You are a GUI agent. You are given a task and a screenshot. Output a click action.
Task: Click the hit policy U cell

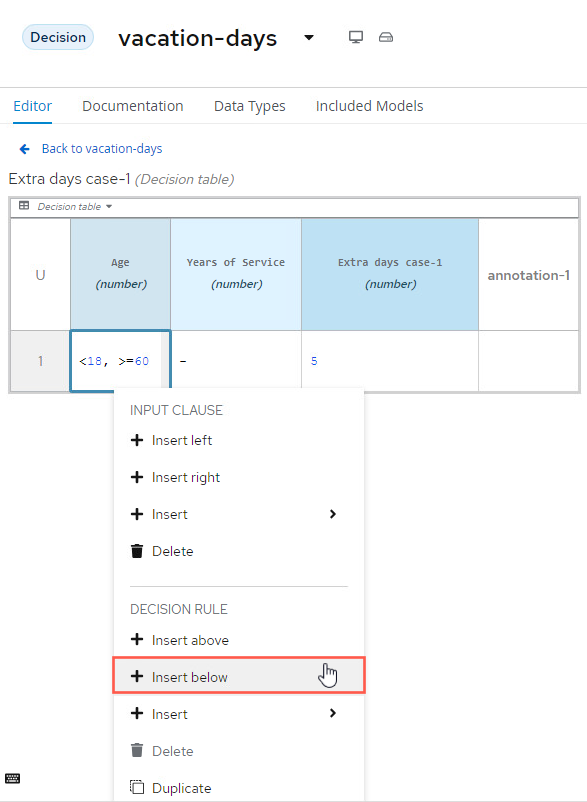[x=40, y=275]
